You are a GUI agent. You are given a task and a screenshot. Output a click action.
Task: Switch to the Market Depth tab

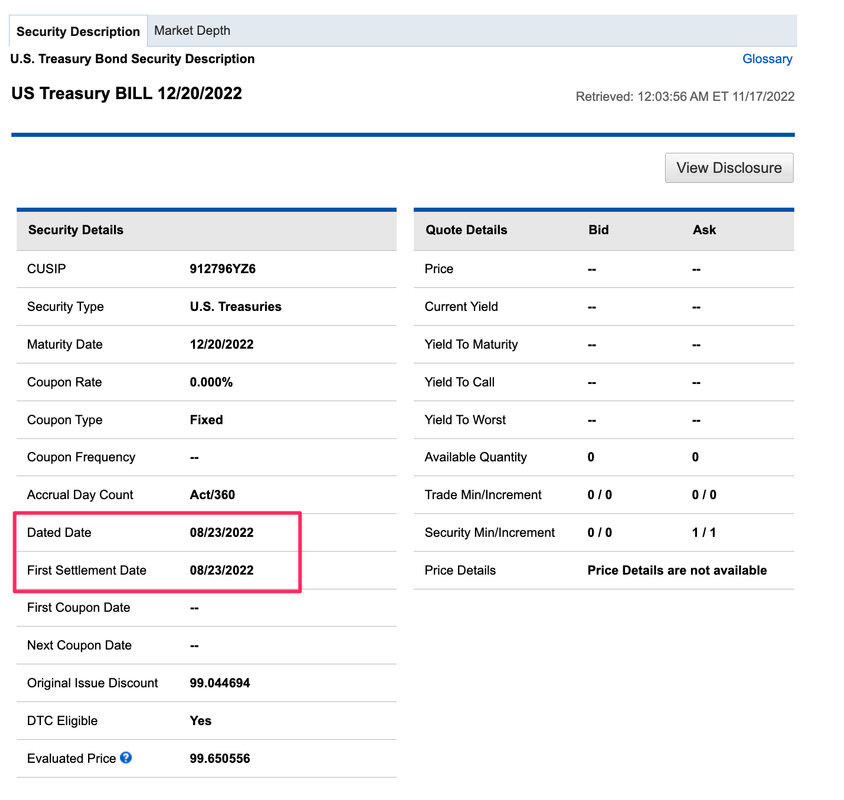tap(192, 31)
